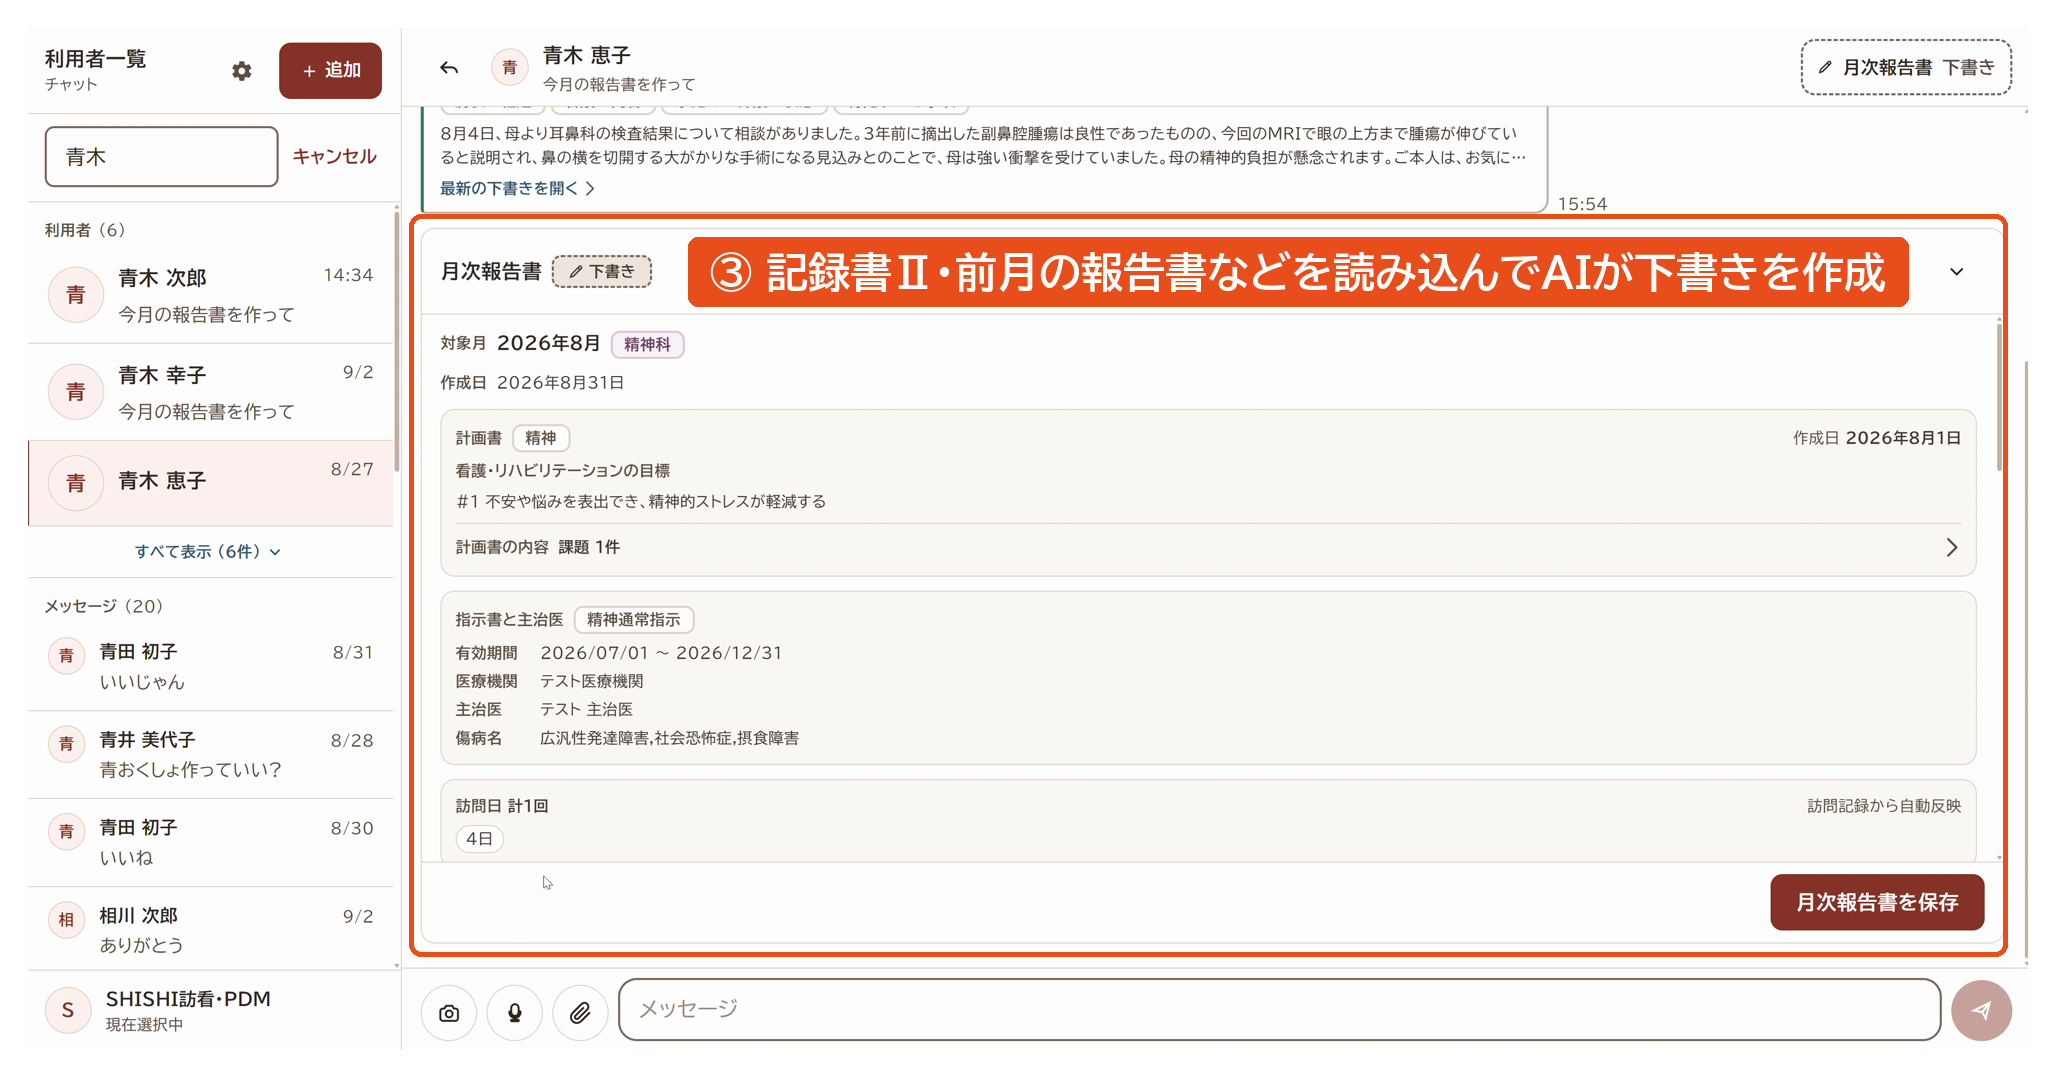
Task: Click 青木 恵子 avatar in chat header
Action: point(510,68)
